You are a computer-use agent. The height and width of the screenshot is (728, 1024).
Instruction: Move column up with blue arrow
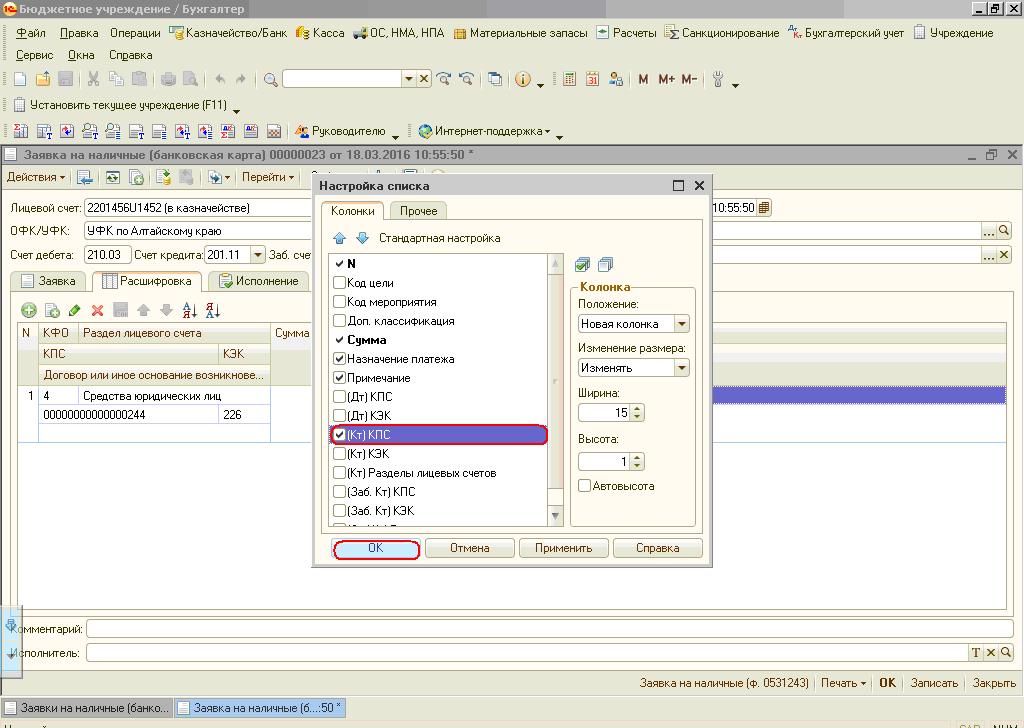pos(340,238)
